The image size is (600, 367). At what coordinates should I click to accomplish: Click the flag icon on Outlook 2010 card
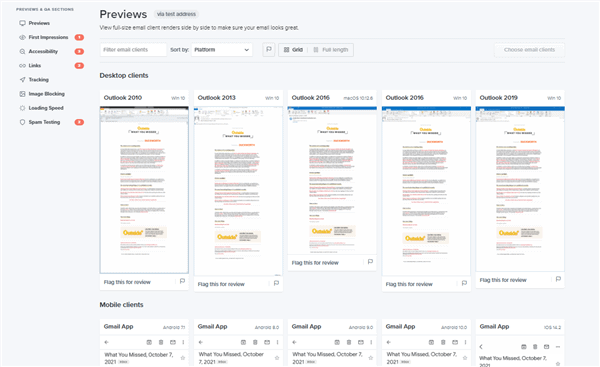pos(183,281)
